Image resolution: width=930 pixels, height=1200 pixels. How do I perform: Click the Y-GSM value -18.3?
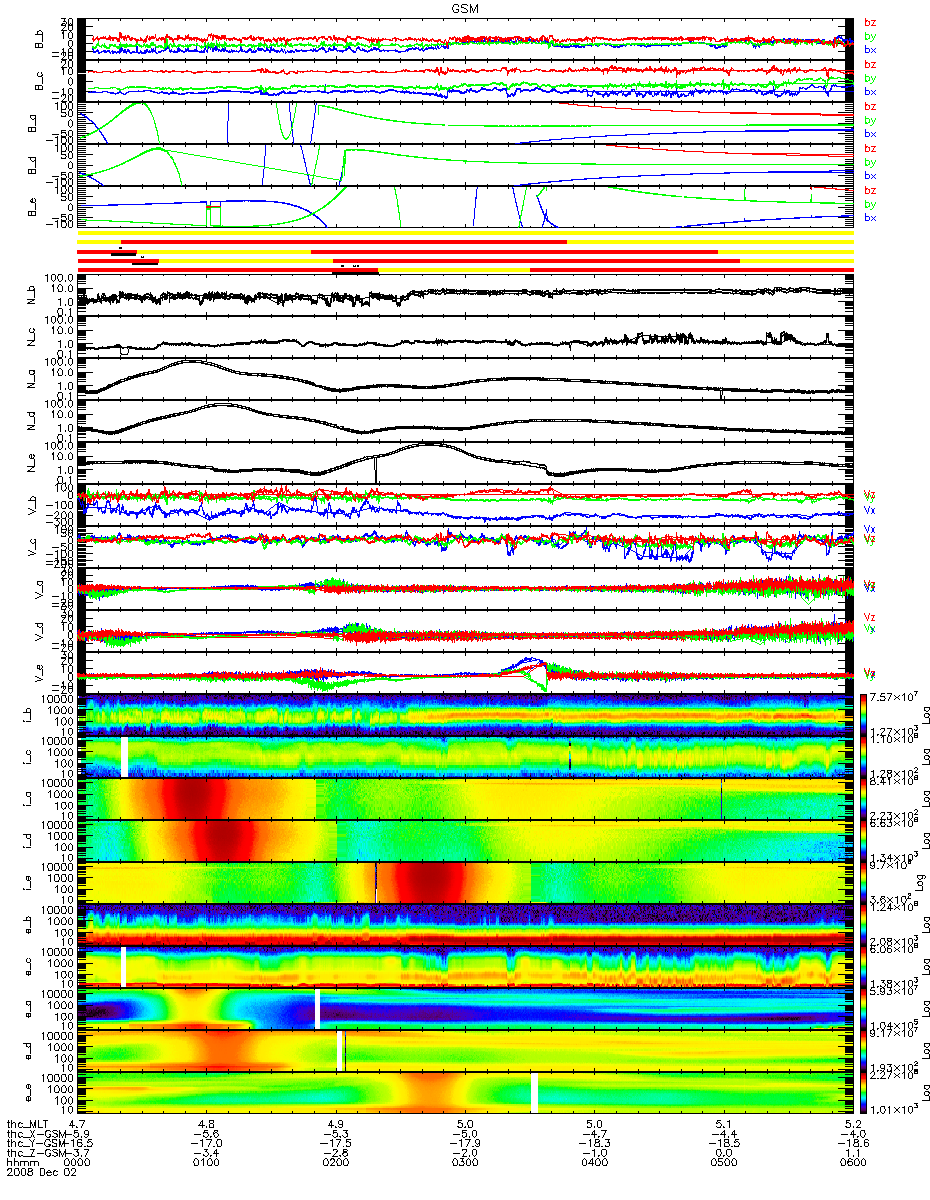[594, 1143]
